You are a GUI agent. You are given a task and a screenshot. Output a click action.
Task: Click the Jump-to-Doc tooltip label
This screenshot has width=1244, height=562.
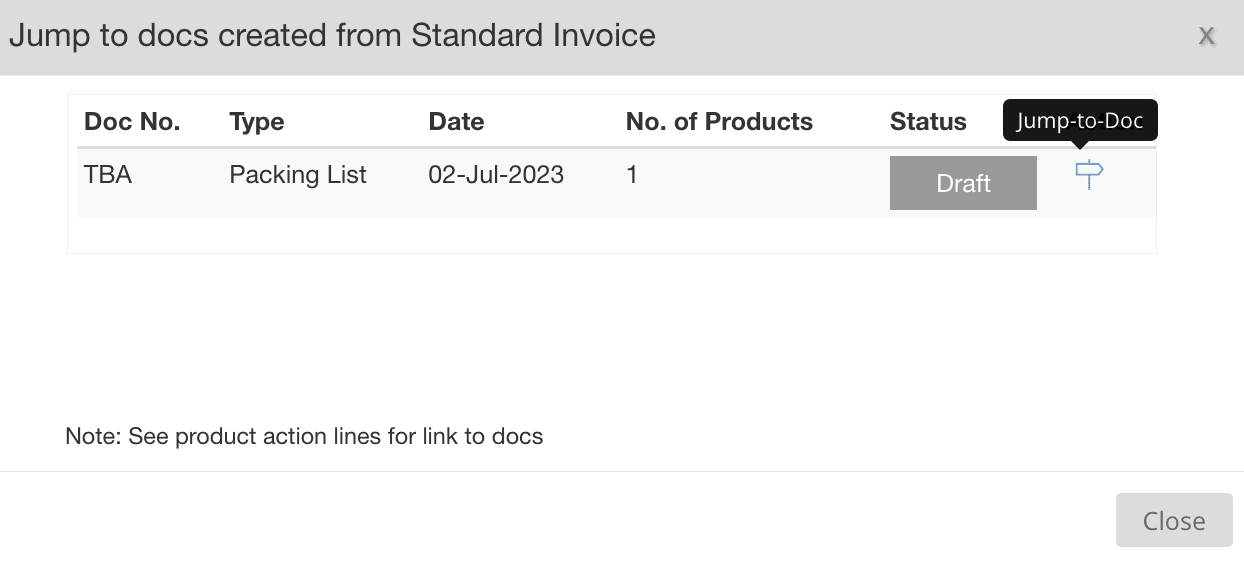(1080, 121)
